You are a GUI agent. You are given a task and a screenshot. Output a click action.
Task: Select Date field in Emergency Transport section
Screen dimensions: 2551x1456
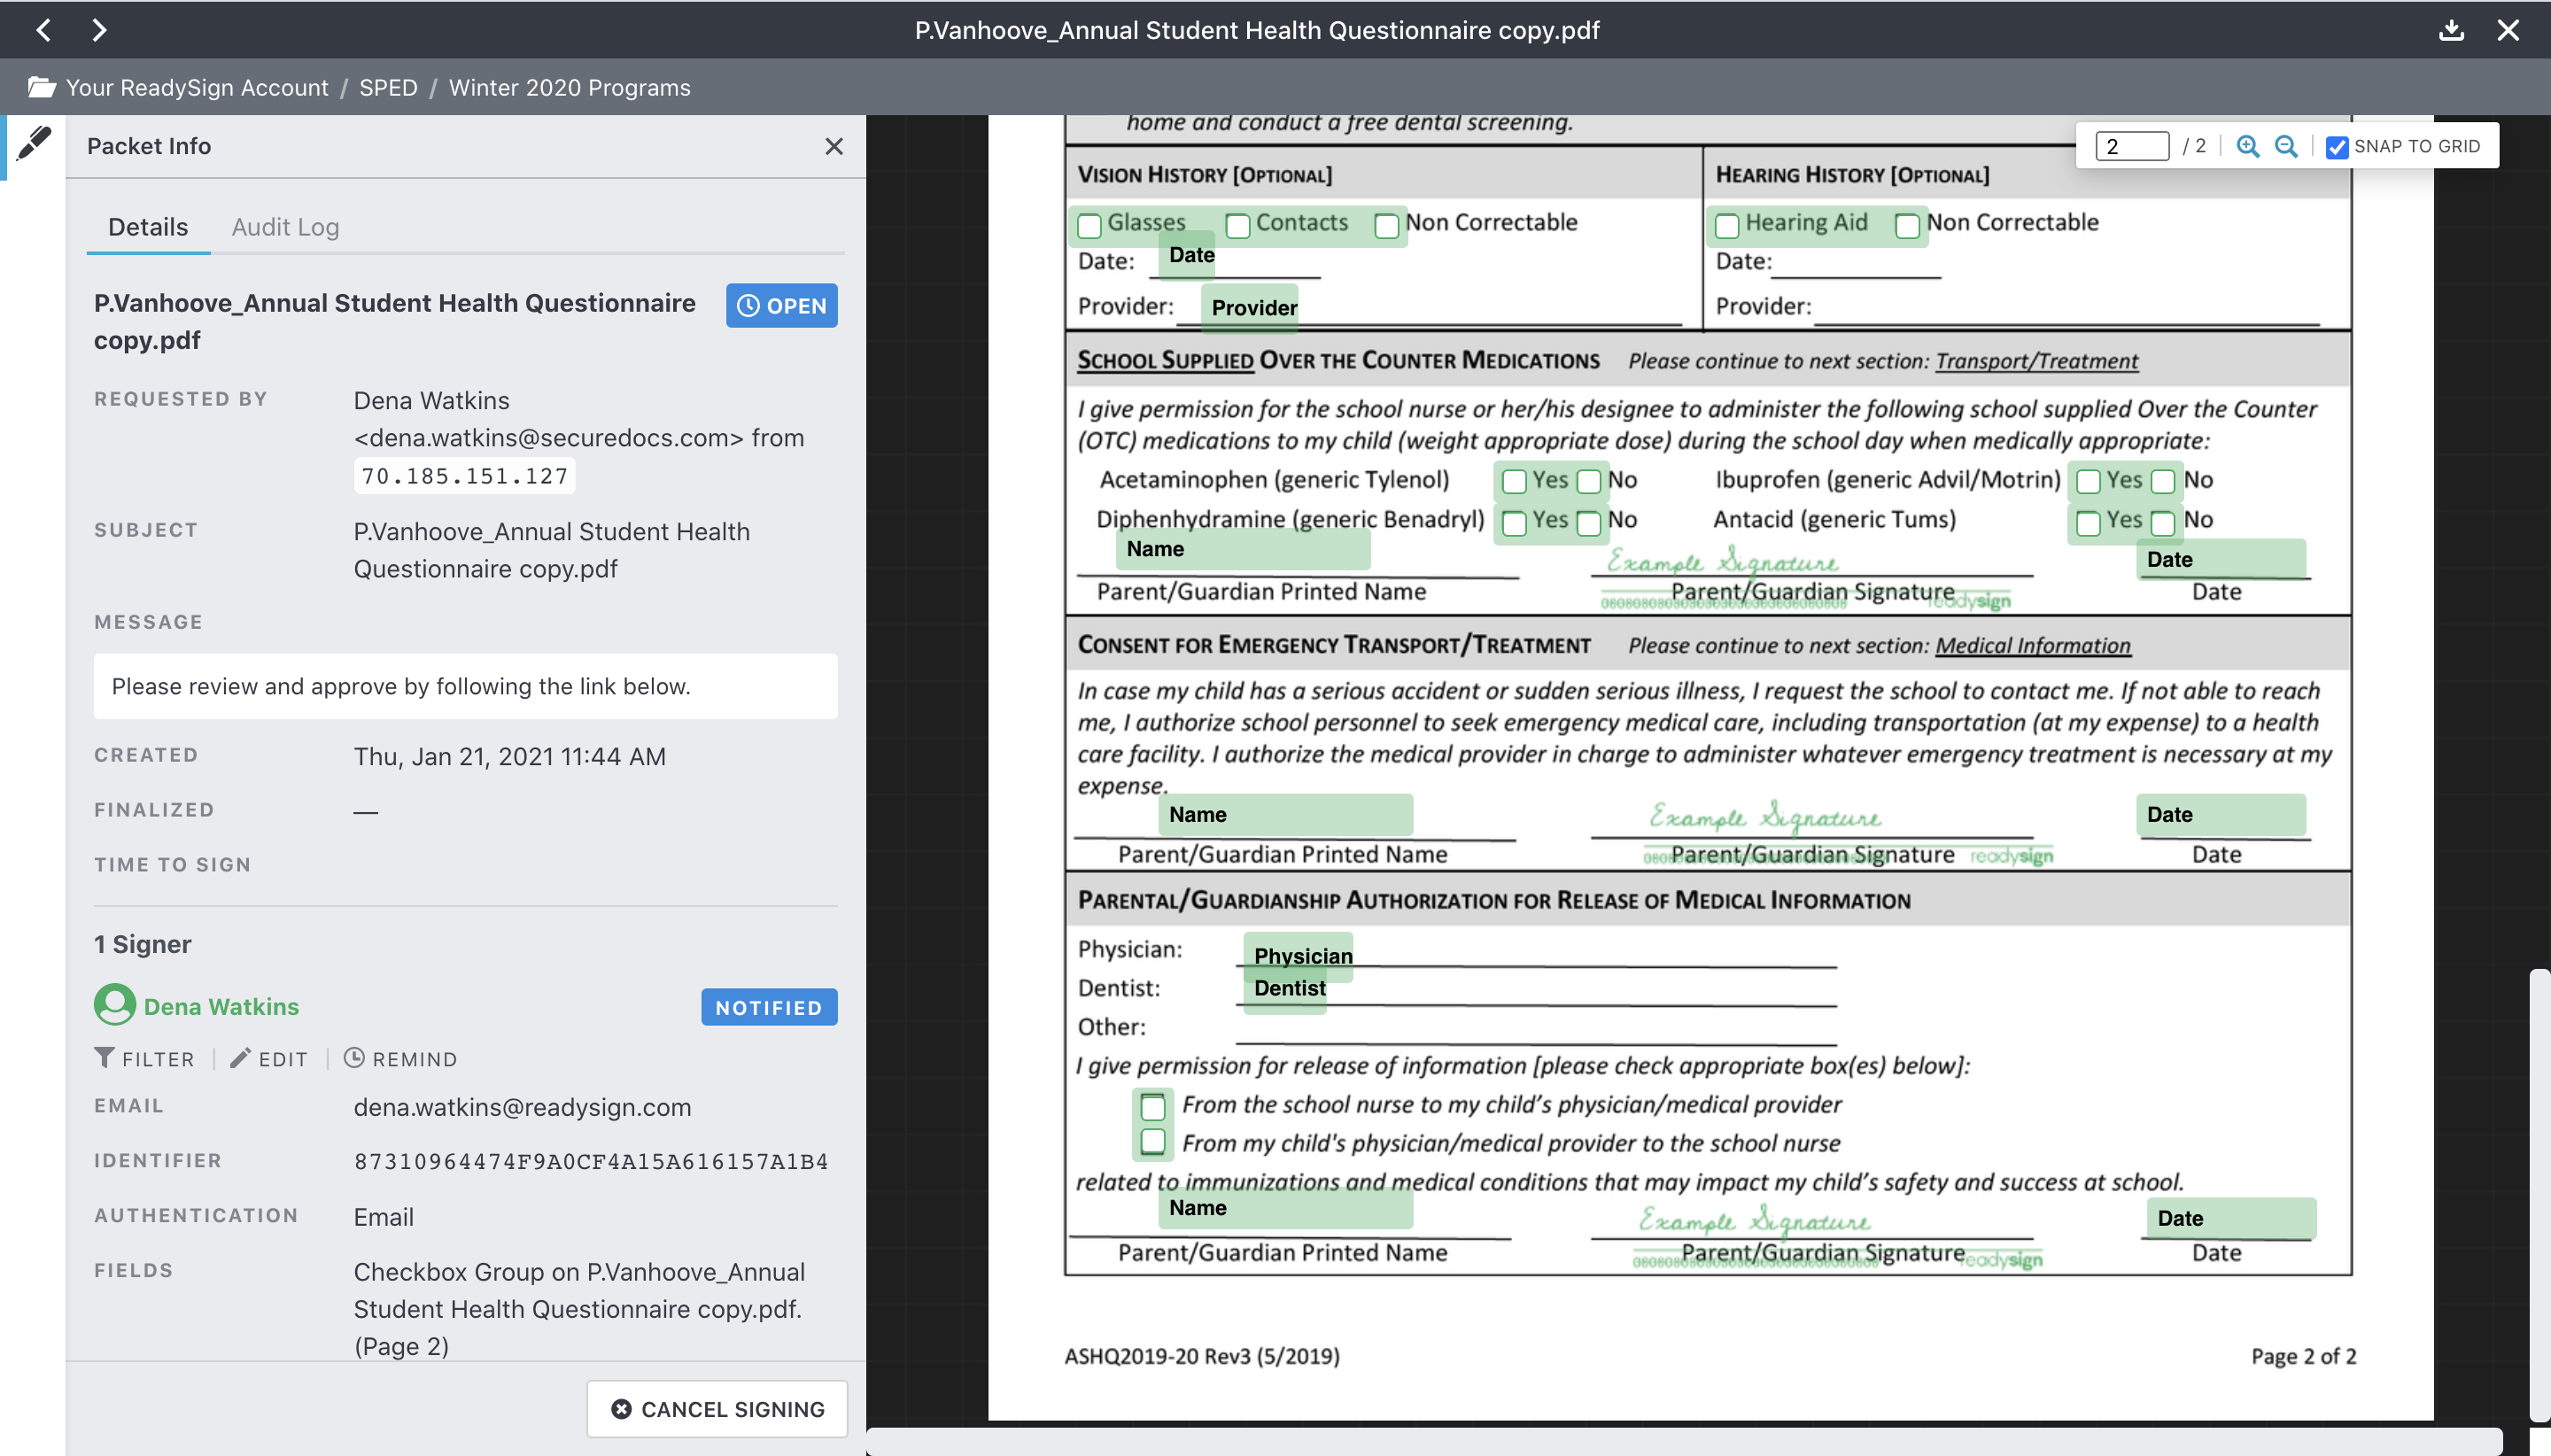[2222, 814]
